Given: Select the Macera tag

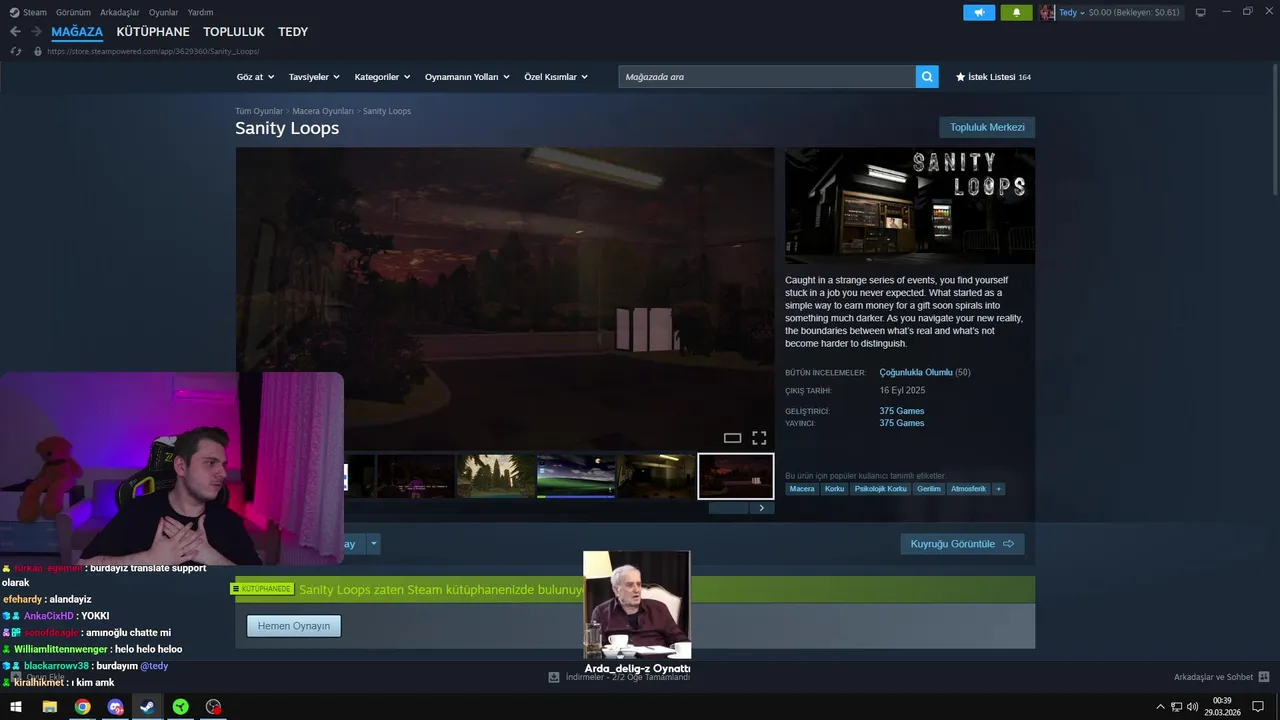Looking at the screenshot, I should point(802,489).
